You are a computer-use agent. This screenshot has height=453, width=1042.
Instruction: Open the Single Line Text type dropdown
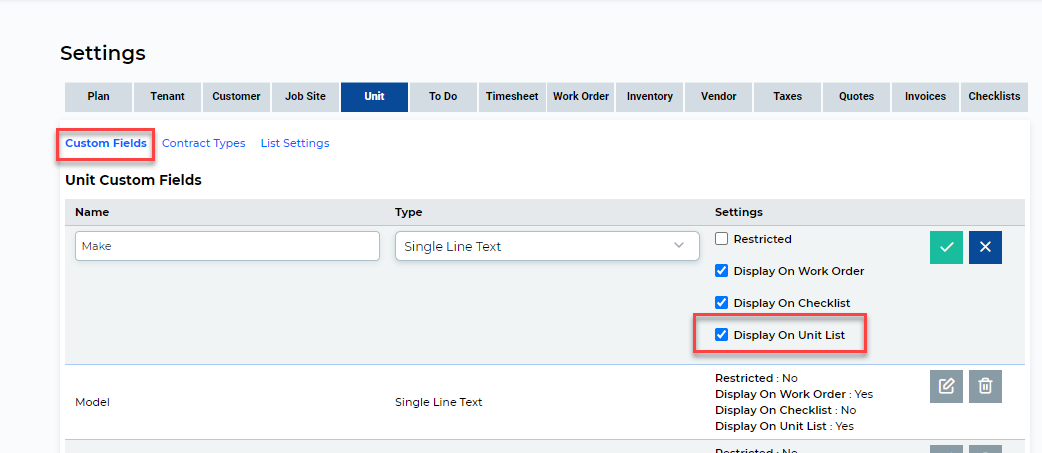[547, 246]
